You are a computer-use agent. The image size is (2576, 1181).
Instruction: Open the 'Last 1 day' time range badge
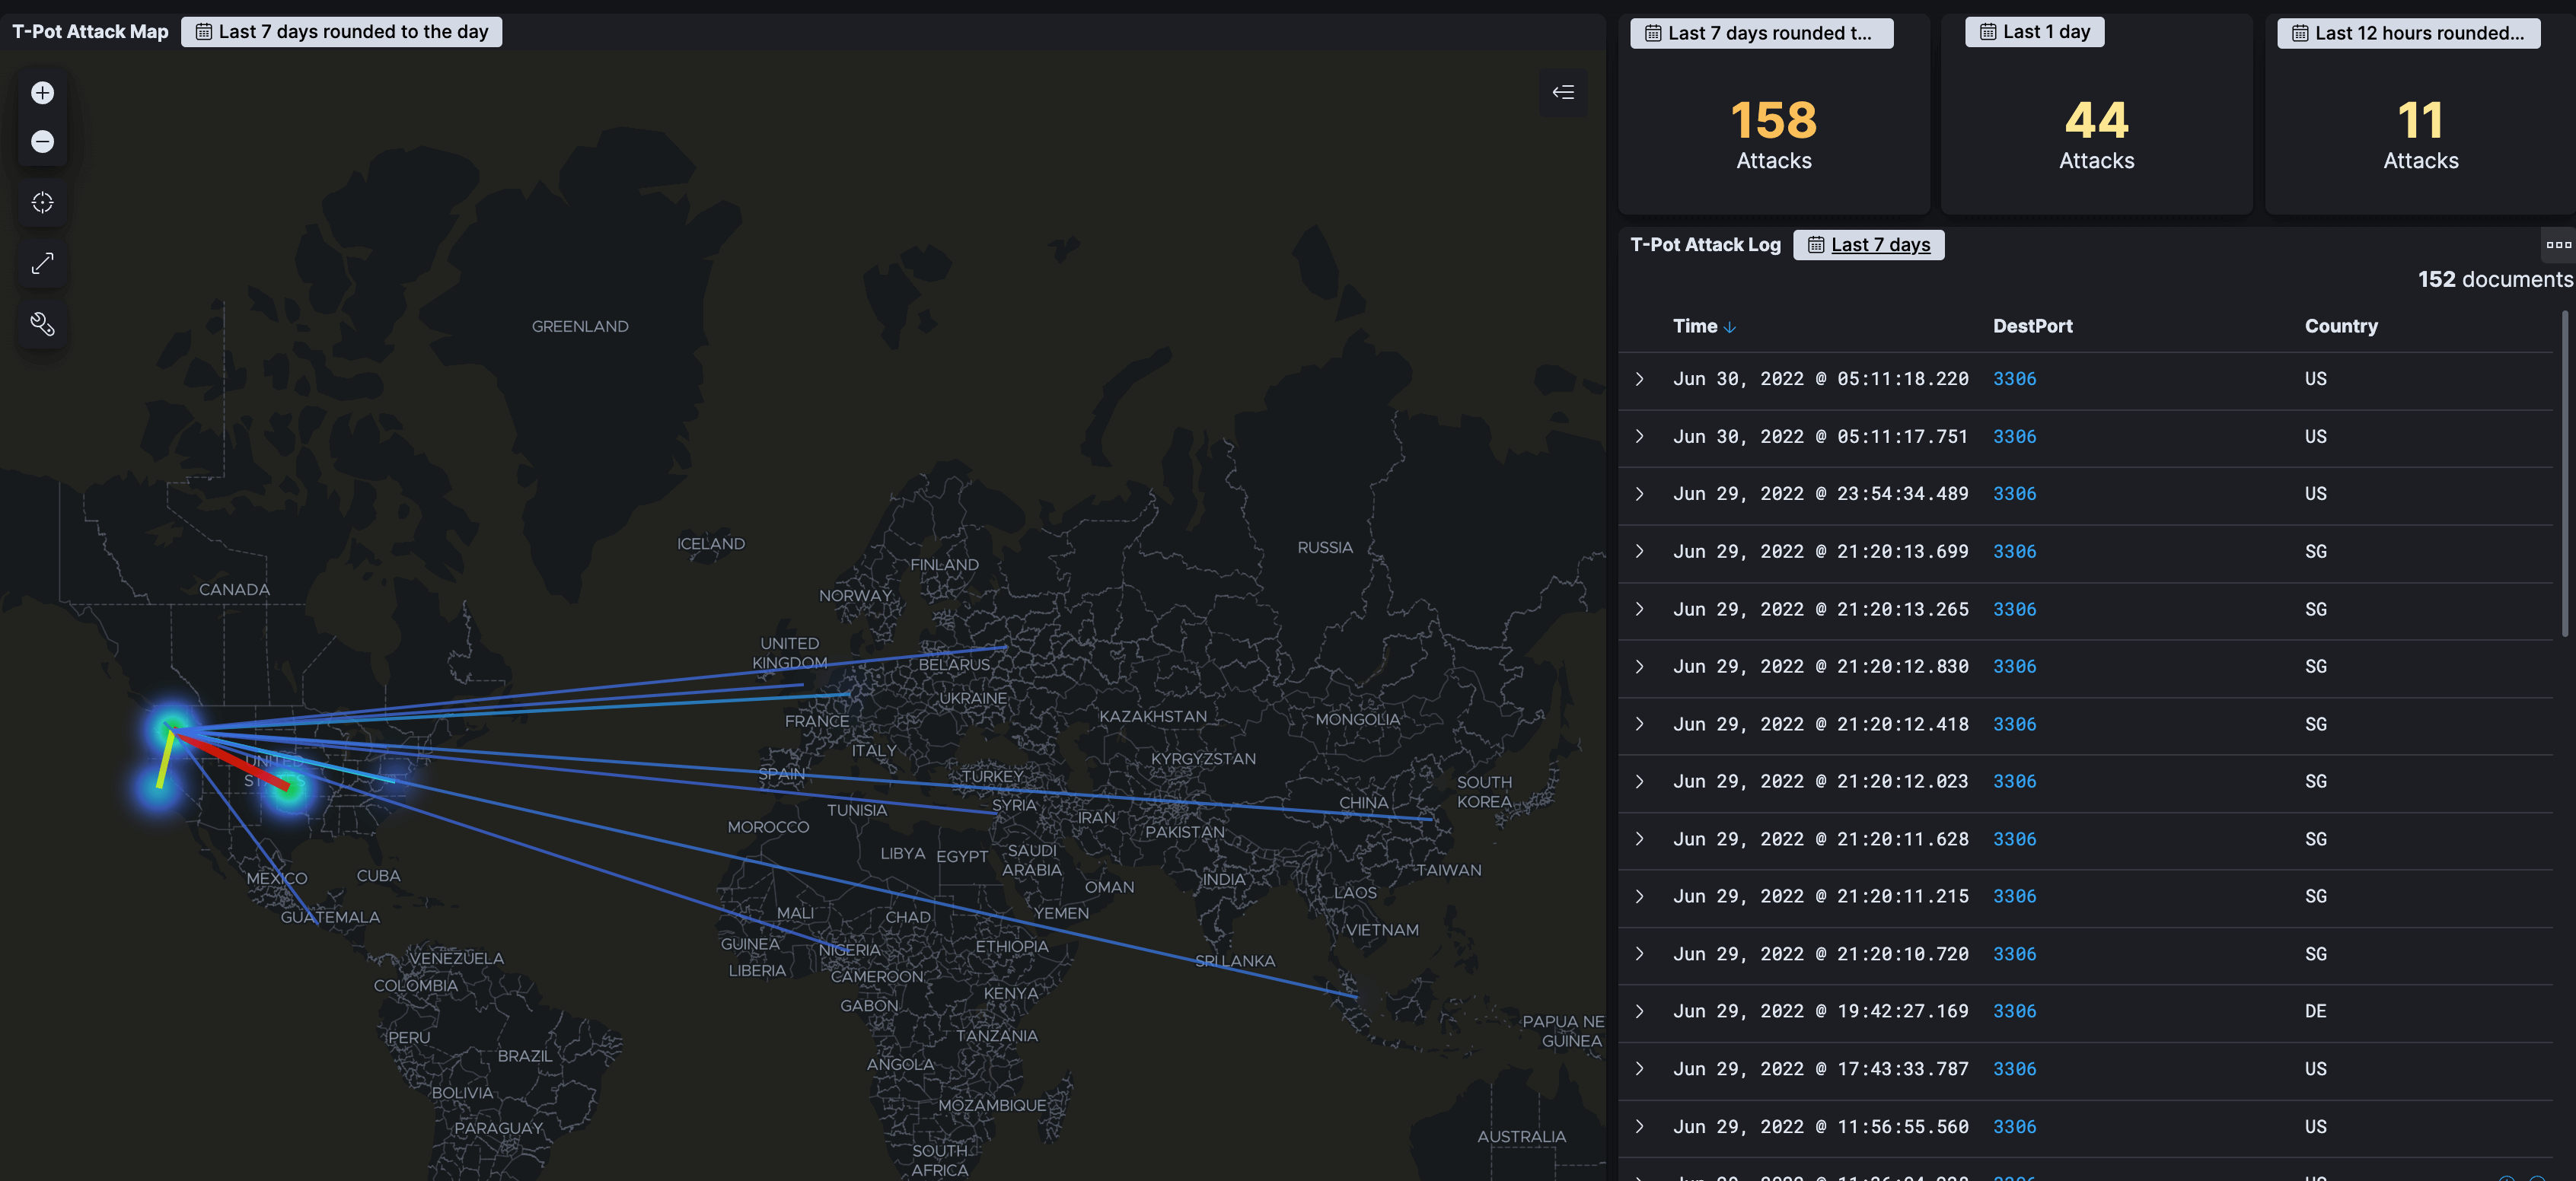tap(2034, 32)
